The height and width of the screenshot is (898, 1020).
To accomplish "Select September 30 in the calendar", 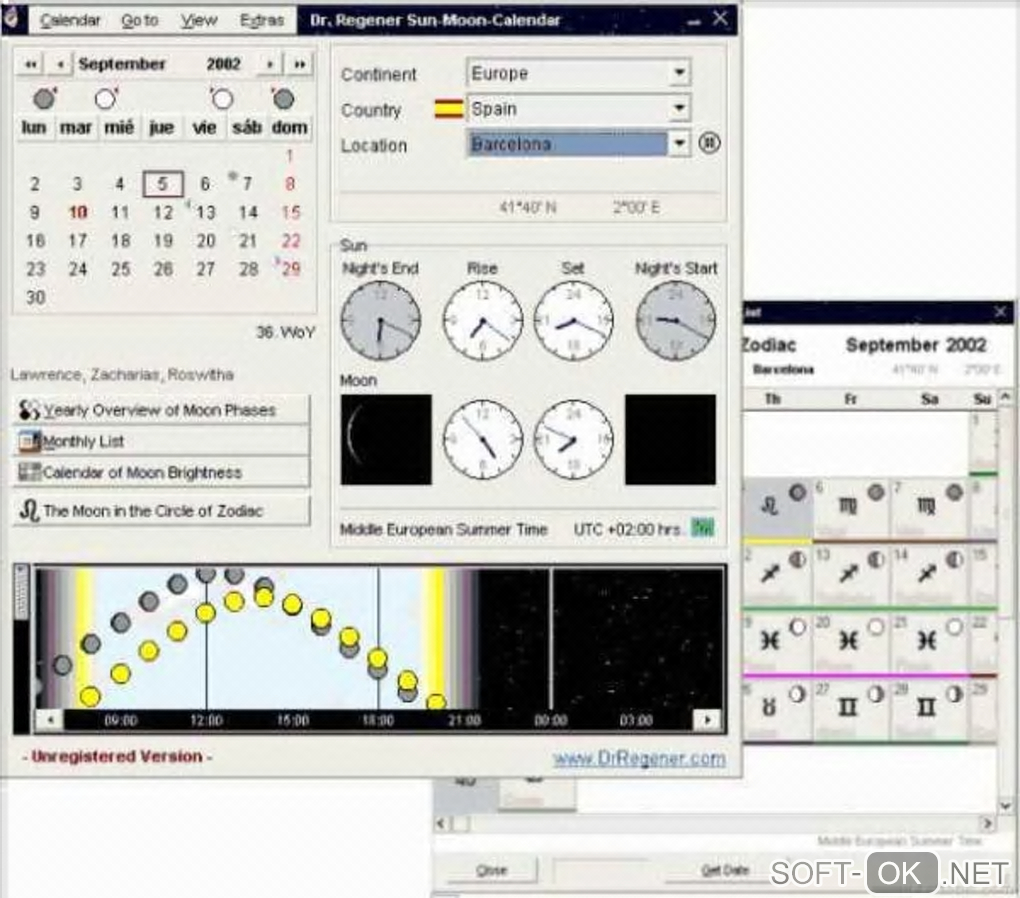I will 35,297.
